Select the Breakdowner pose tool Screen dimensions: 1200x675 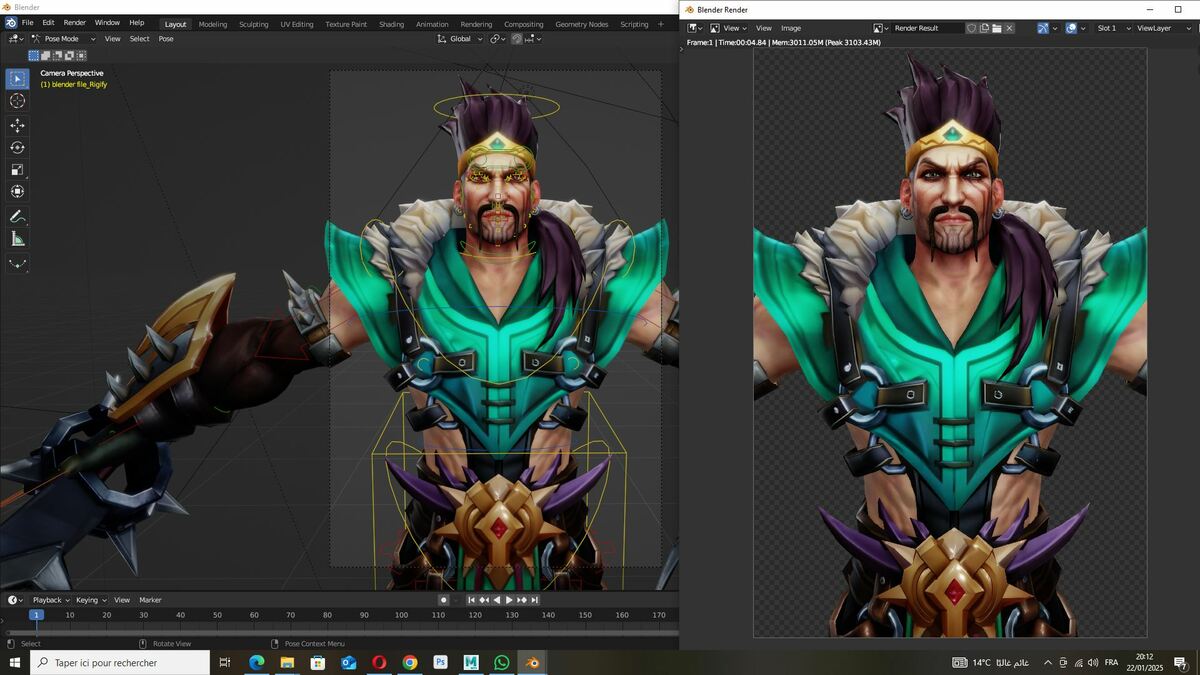click(x=18, y=264)
